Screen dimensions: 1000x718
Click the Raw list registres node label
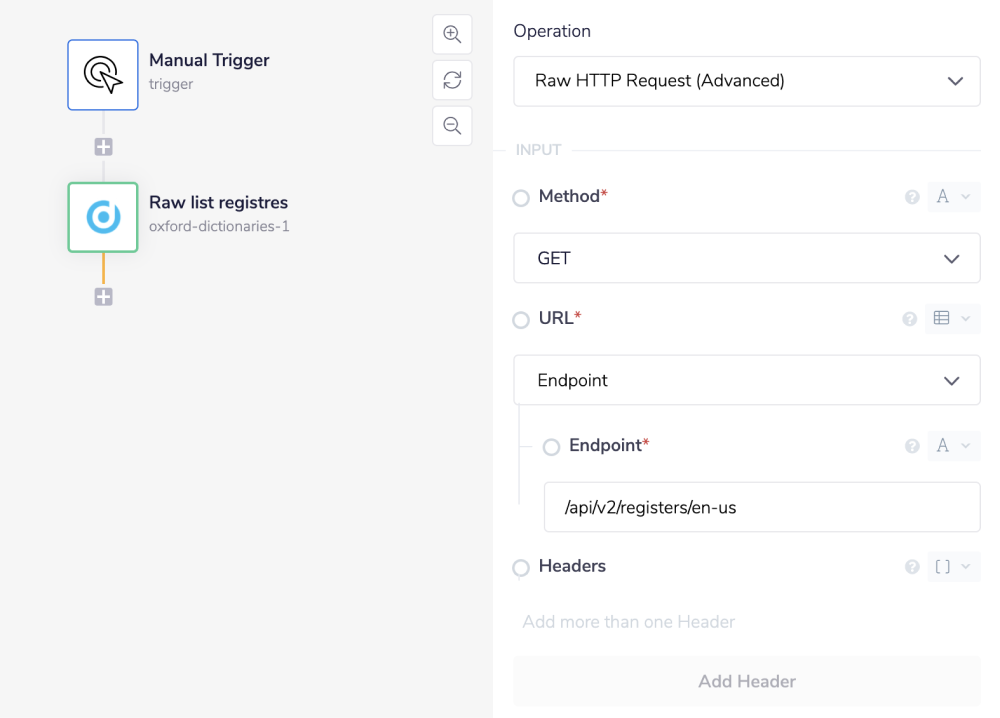[218, 203]
